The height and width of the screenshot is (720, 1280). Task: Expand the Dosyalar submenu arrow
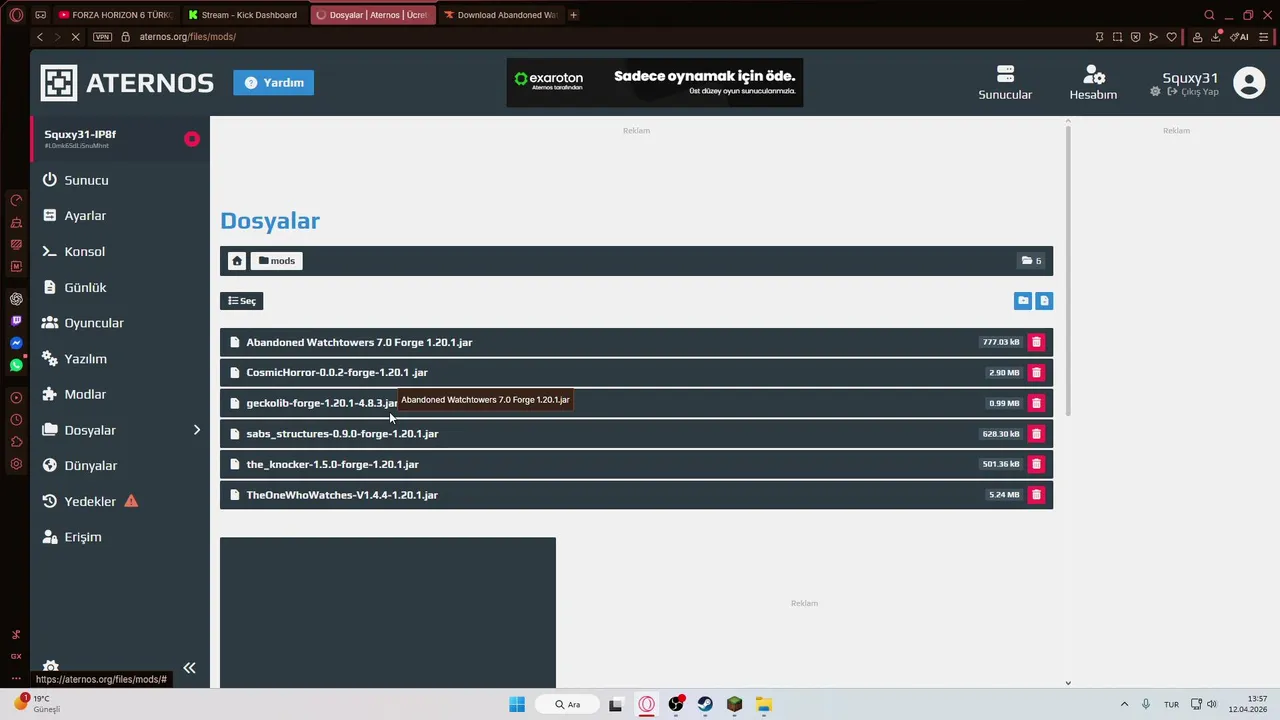pyautogui.click(x=196, y=430)
